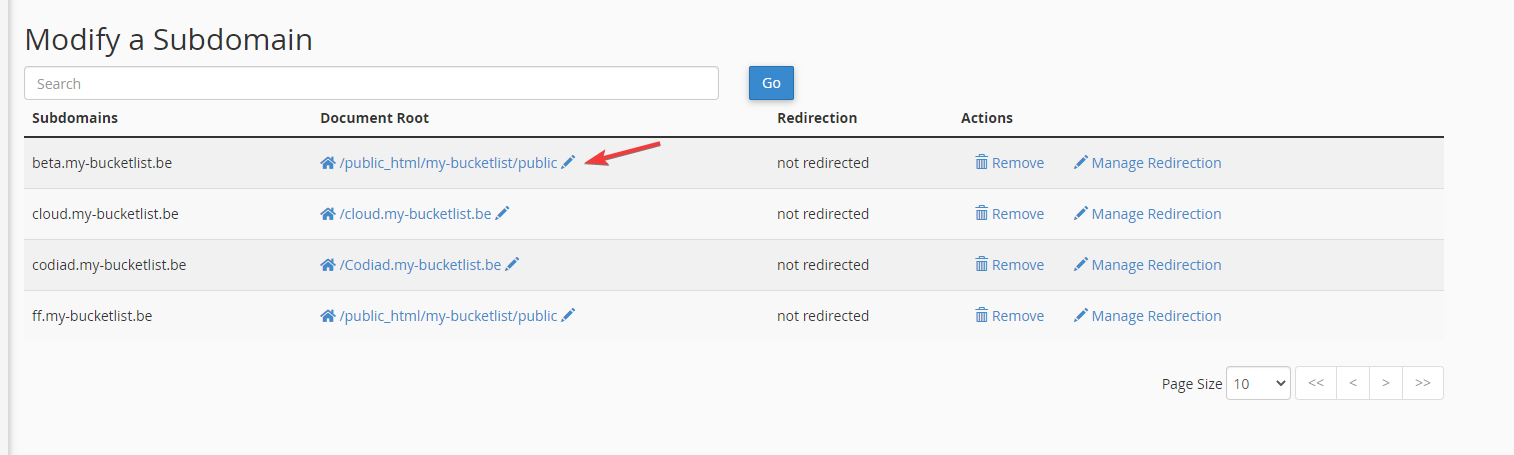Click home icon in beta.my-bucketlist.be row

tap(327, 163)
